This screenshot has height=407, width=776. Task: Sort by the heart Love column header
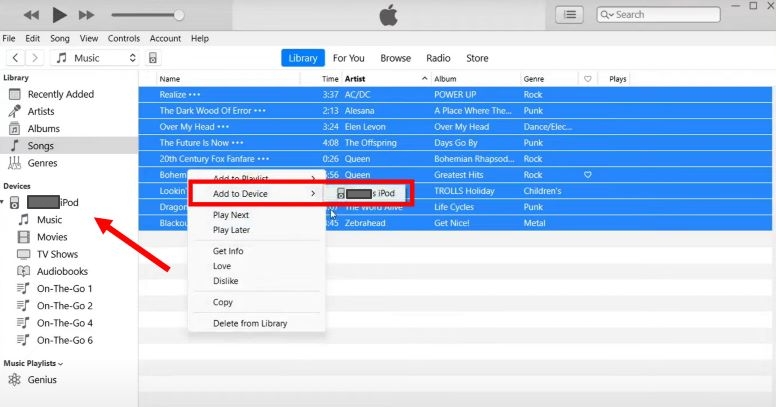(587, 79)
